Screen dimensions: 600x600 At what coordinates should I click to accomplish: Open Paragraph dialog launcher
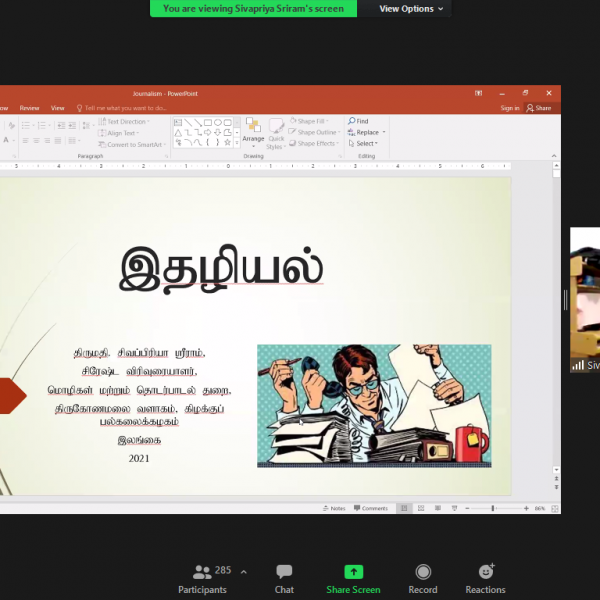point(166,156)
